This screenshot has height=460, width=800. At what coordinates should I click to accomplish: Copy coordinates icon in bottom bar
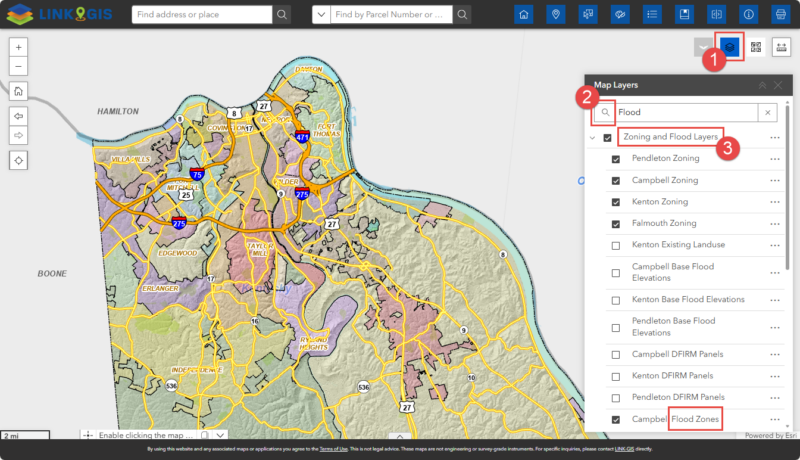point(205,435)
